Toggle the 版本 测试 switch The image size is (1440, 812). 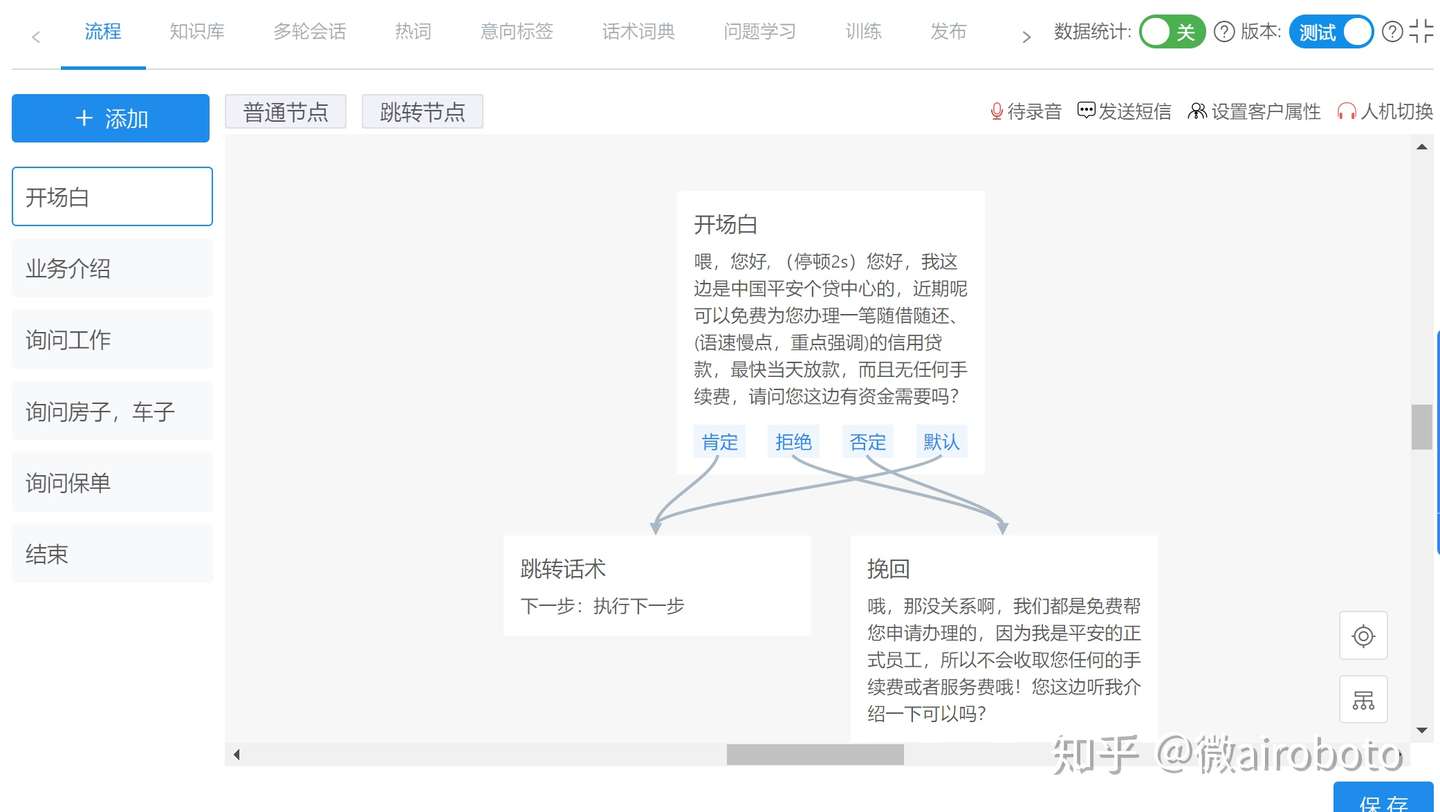pyautogui.click(x=1331, y=32)
